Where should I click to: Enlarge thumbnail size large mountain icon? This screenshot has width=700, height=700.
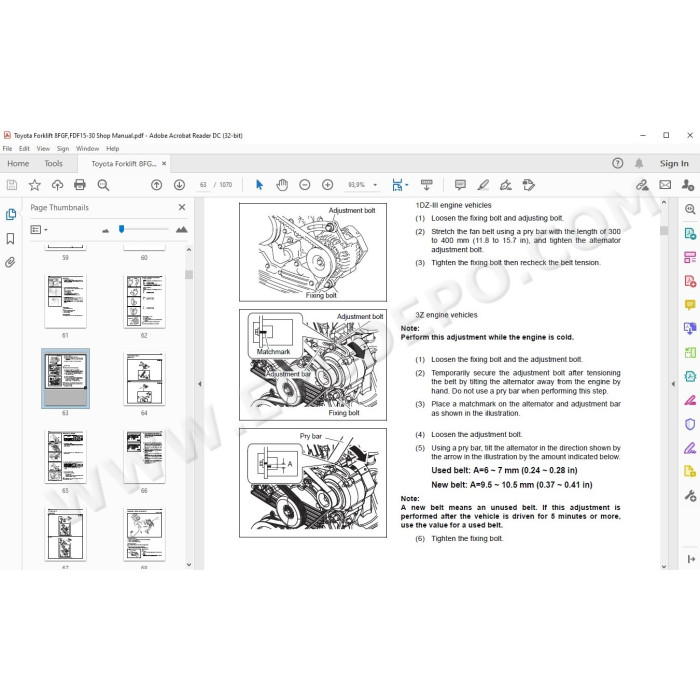point(181,229)
